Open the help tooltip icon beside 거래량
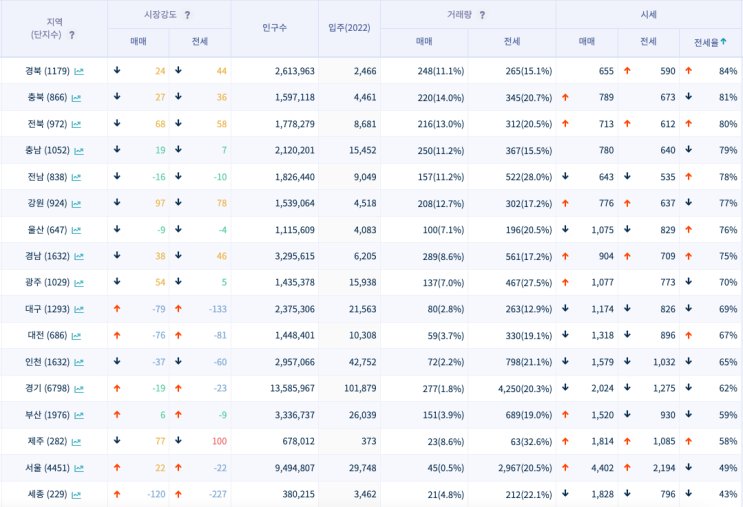The height and width of the screenshot is (507, 743). [x=482, y=15]
